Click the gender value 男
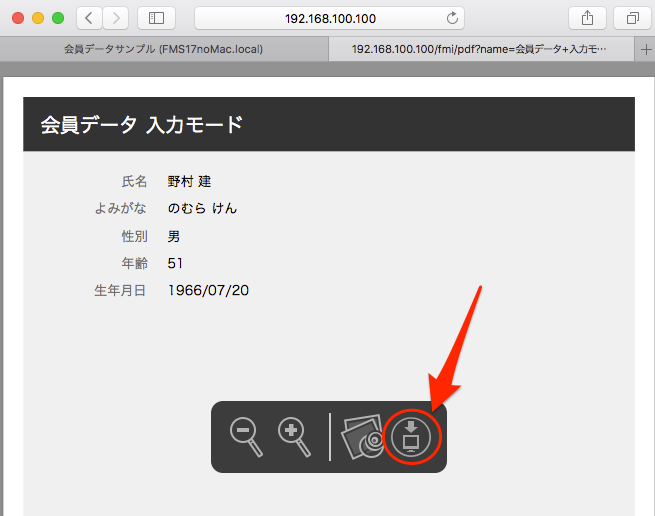Viewport: 655px width, 516px height. pyautogui.click(x=174, y=236)
